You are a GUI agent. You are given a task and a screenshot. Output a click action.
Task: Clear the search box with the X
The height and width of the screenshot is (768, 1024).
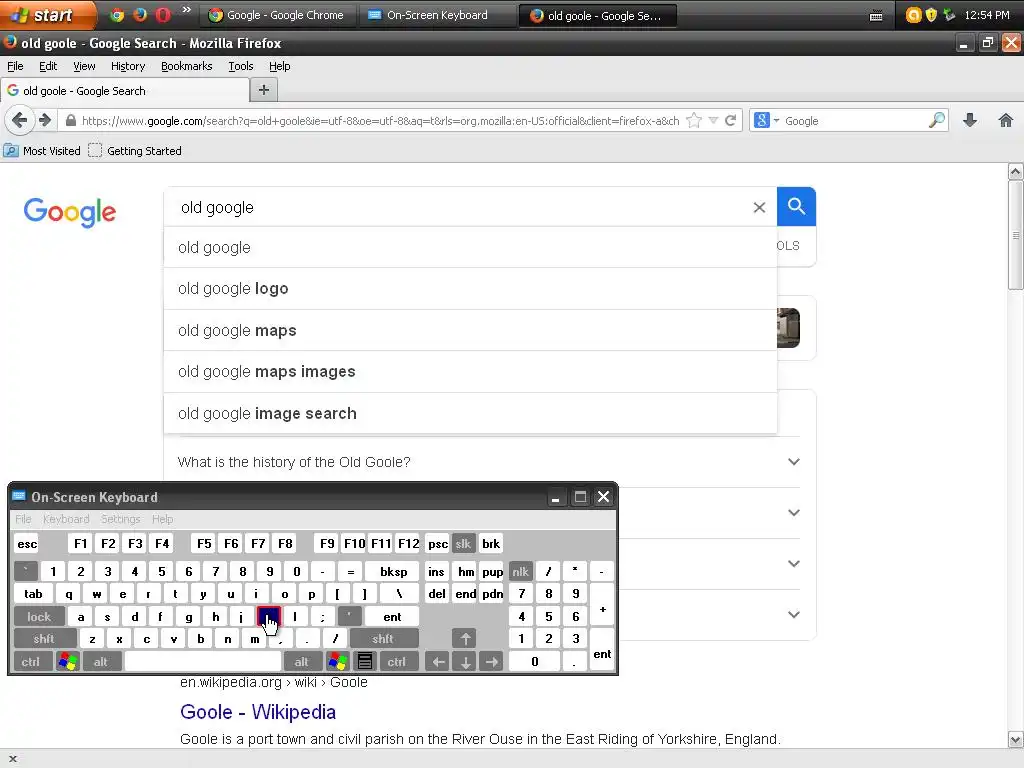coord(759,208)
